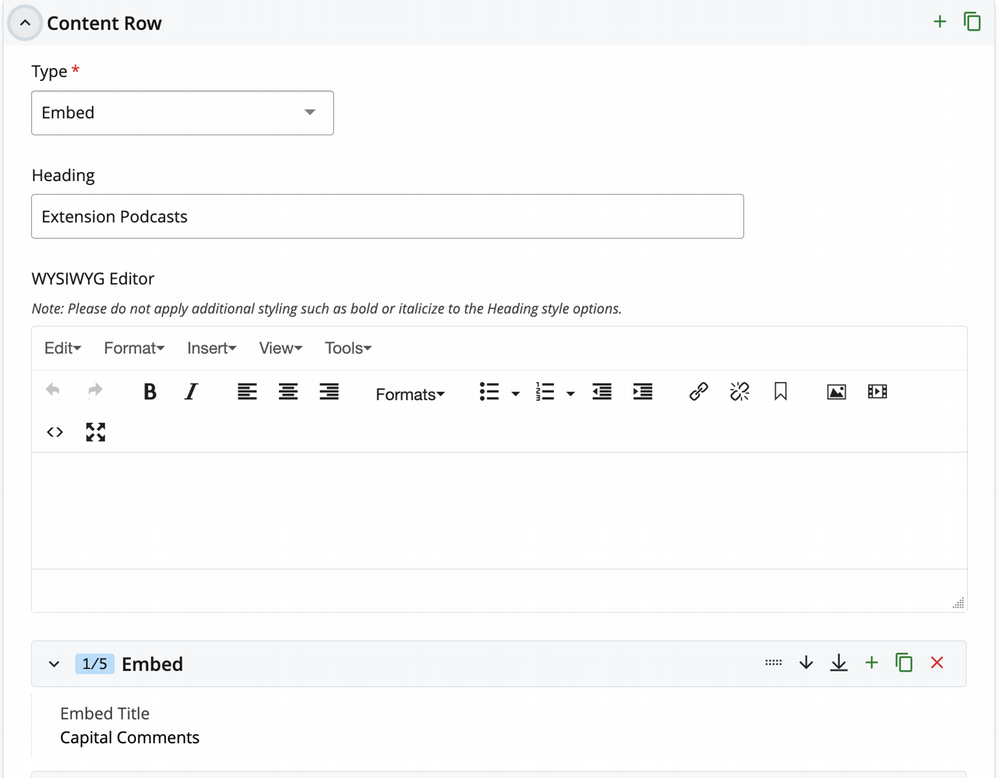Screen dimensions: 1000x778
Task: Expand the editor to fullscreen
Action: pos(95,432)
